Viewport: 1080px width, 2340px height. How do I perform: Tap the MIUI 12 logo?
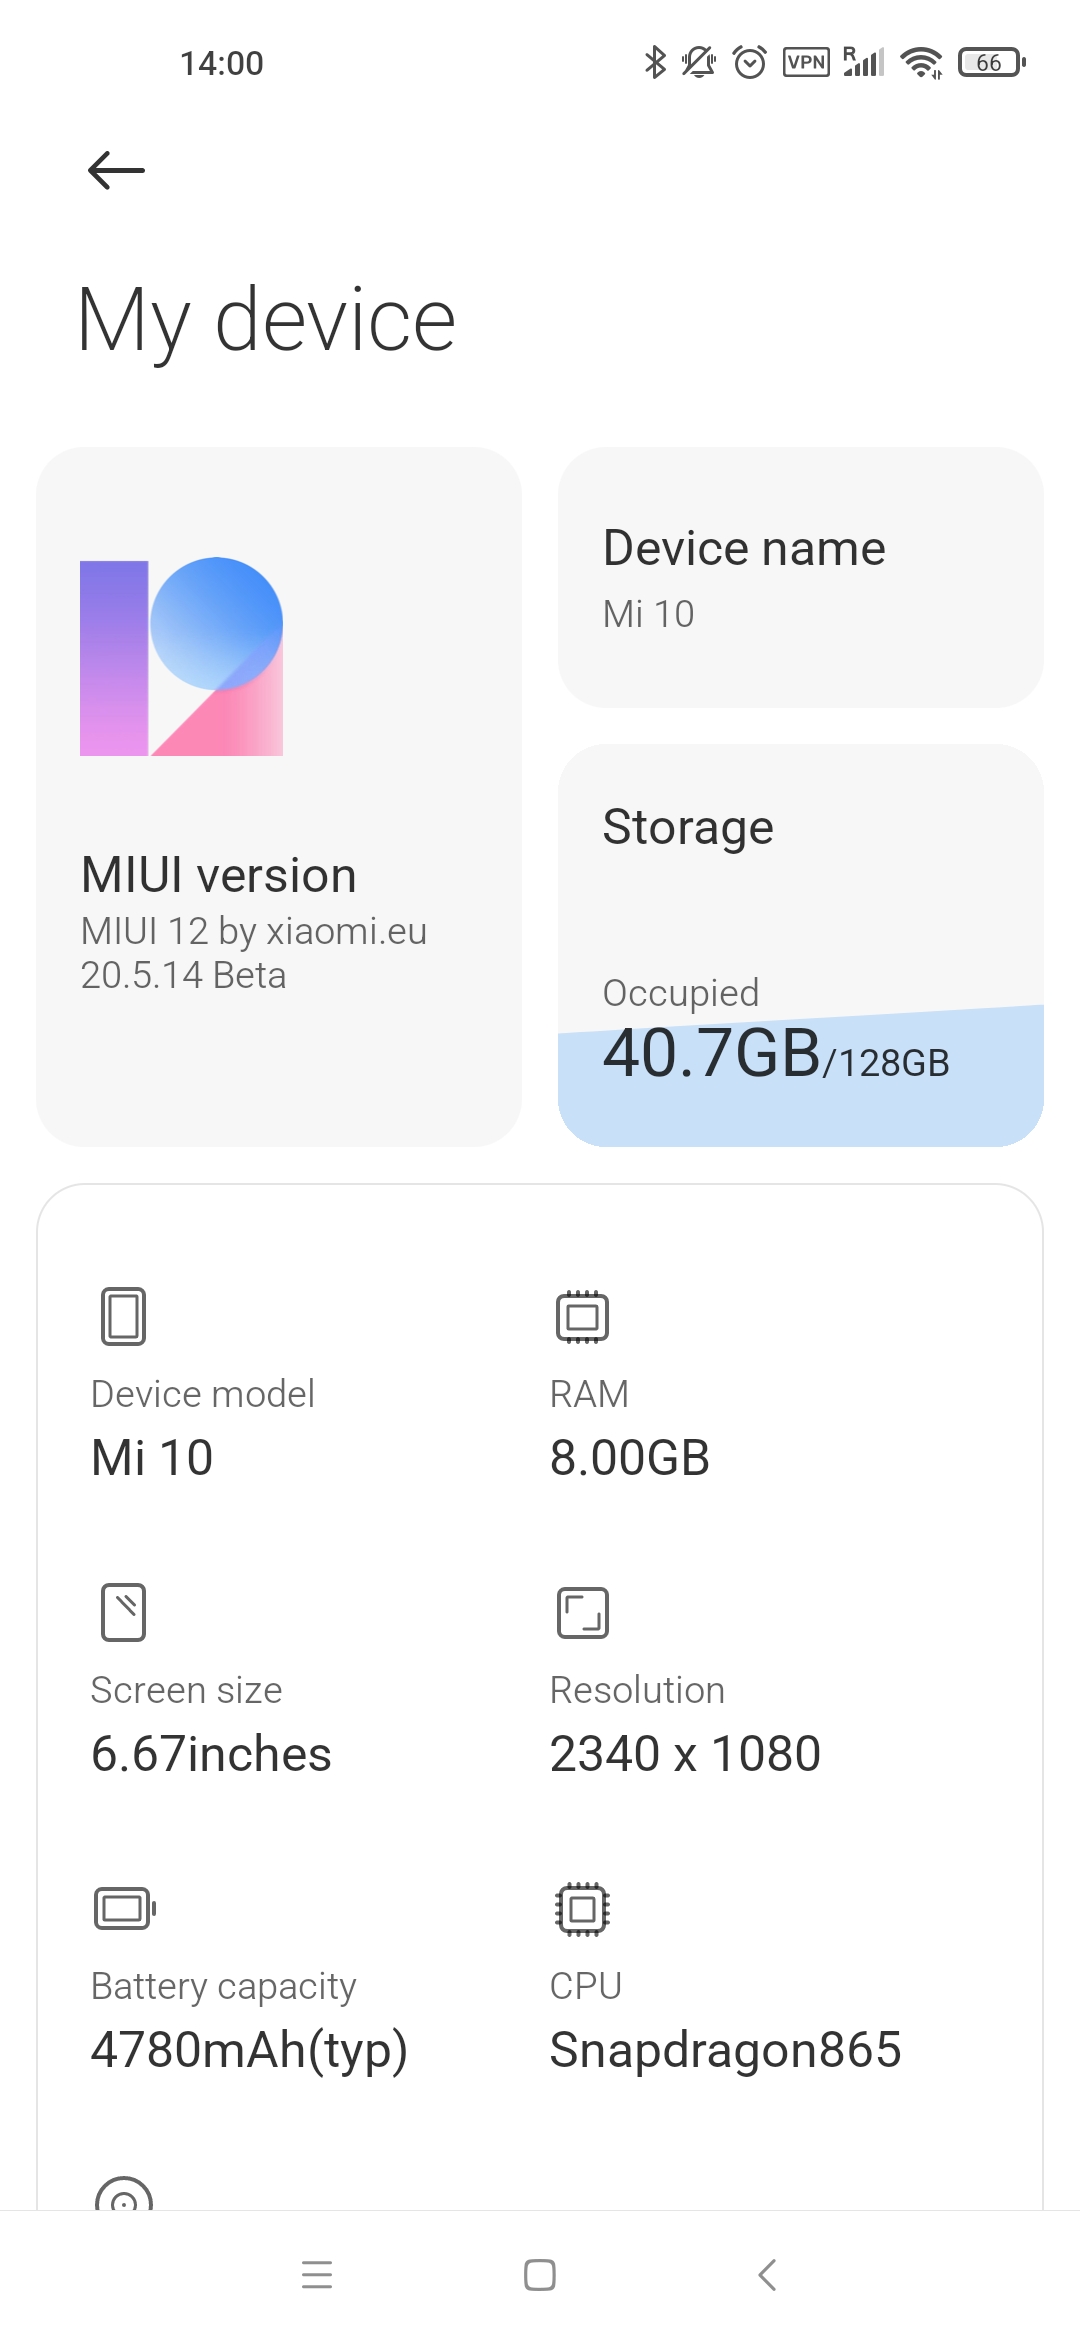pyautogui.click(x=181, y=656)
